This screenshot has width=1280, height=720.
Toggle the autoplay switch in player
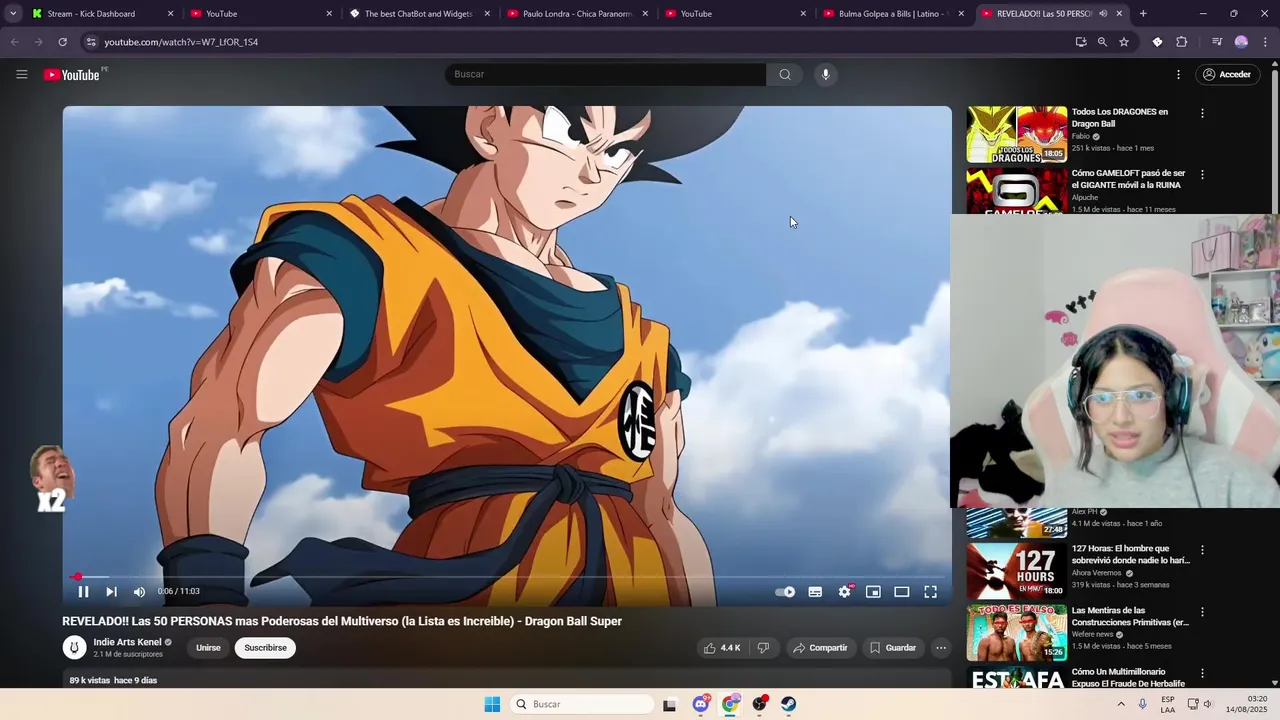tap(785, 592)
